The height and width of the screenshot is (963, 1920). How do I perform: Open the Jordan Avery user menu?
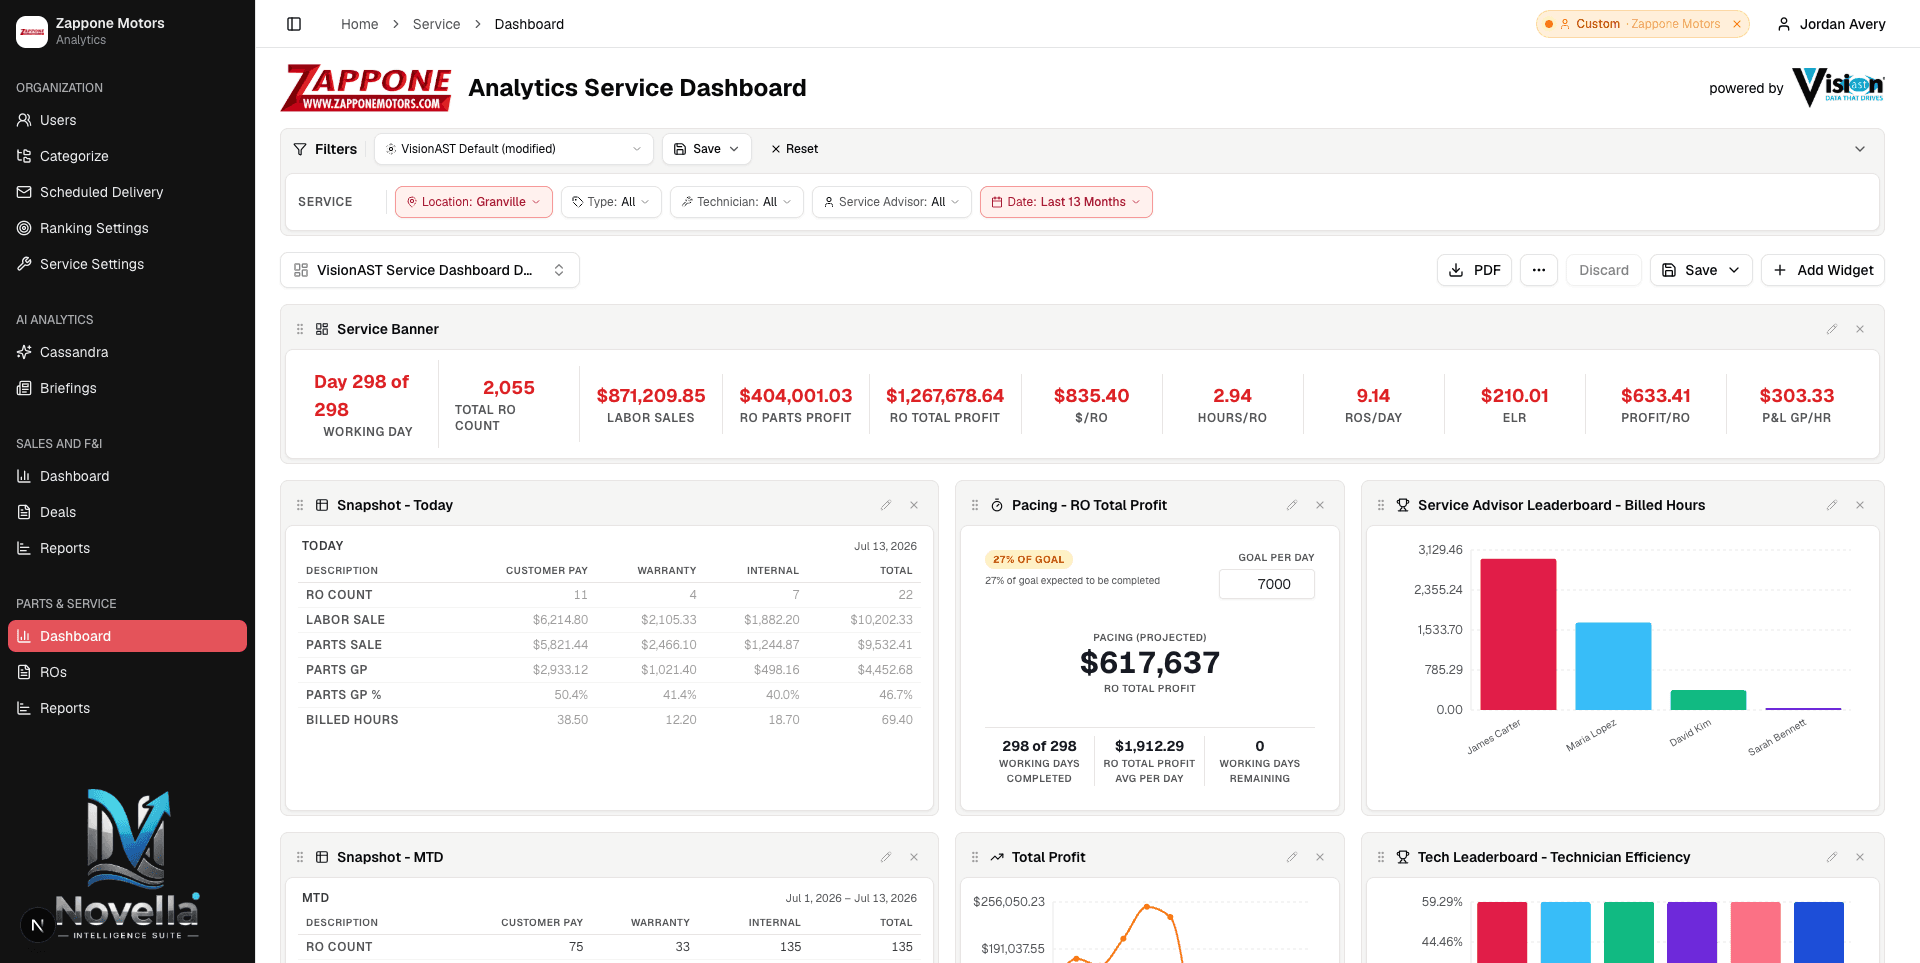1831,24
